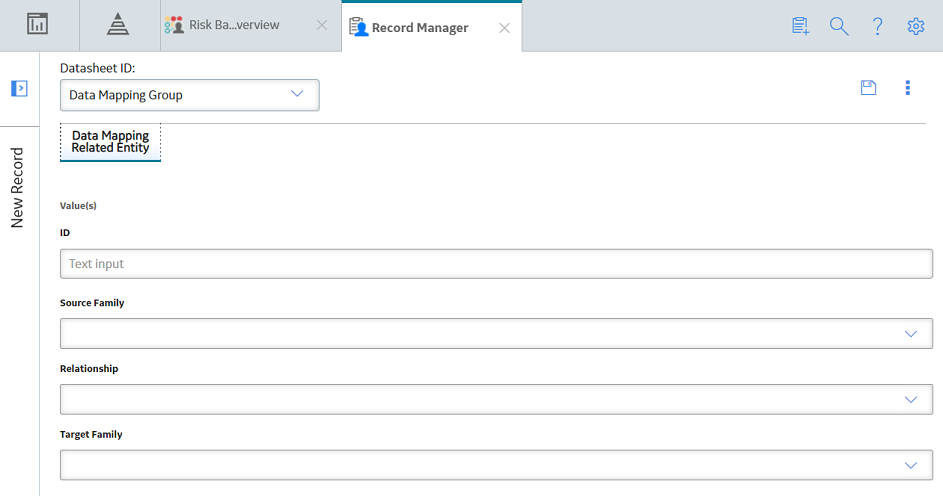943x496 pixels.
Task: Save the record with disk icon
Action: [868, 88]
